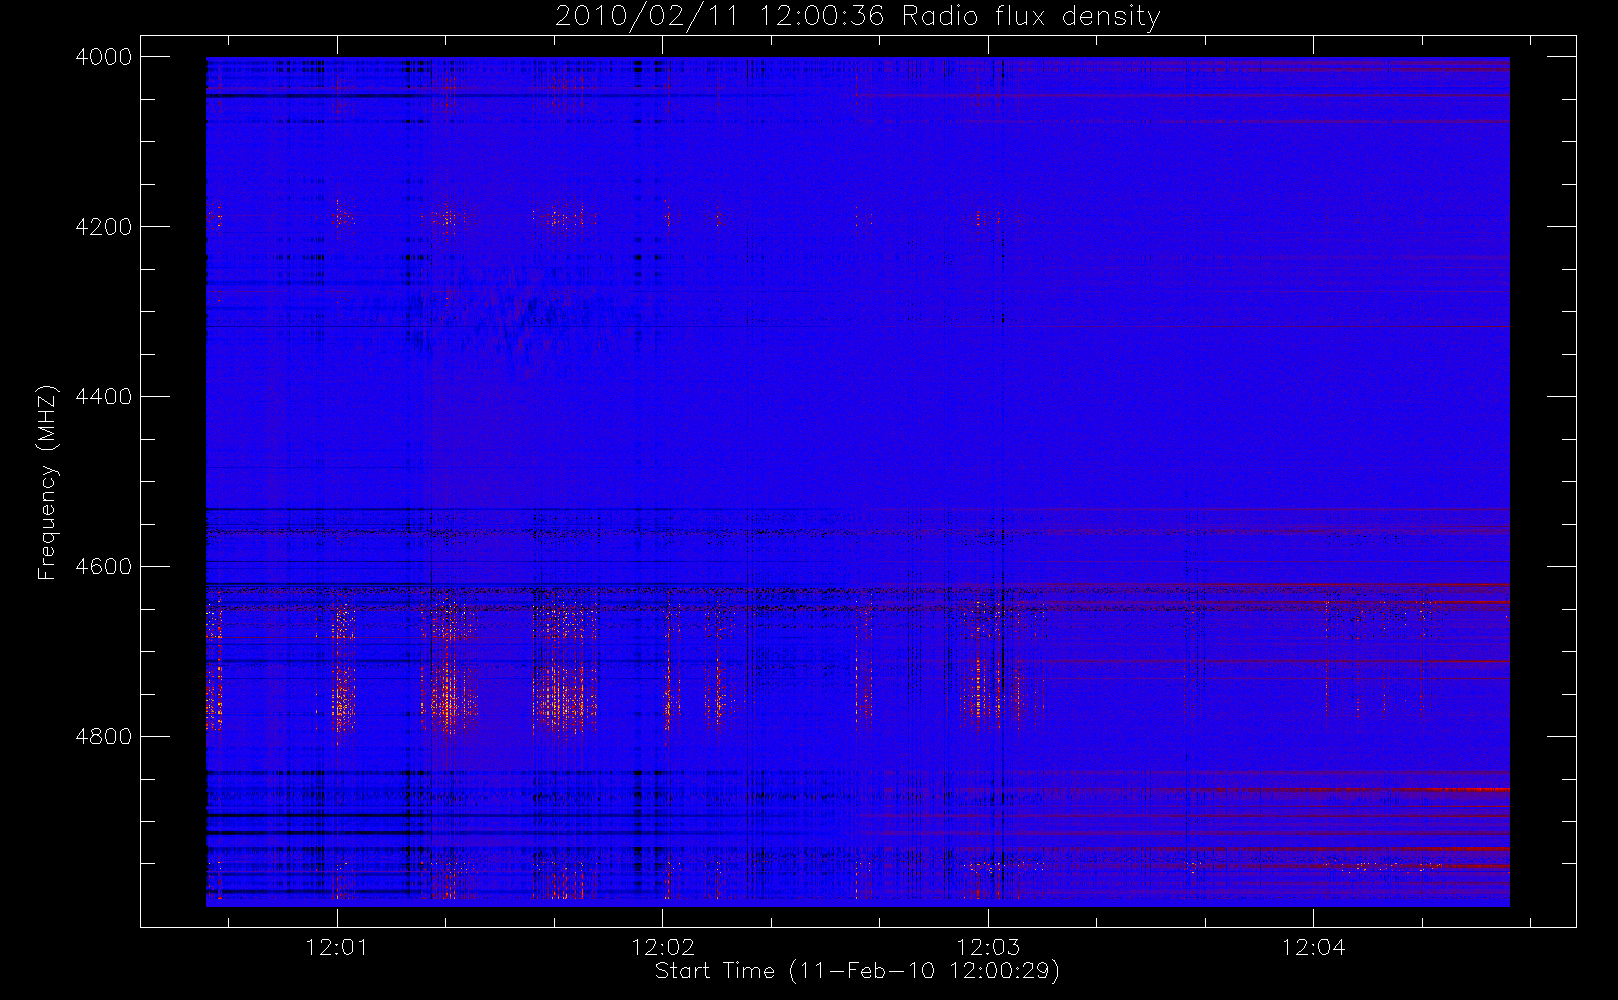The height and width of the screenshot is (1000, 1618).
Task: Select the 4800 frequency tick label
Action: [x=104, y=737]
